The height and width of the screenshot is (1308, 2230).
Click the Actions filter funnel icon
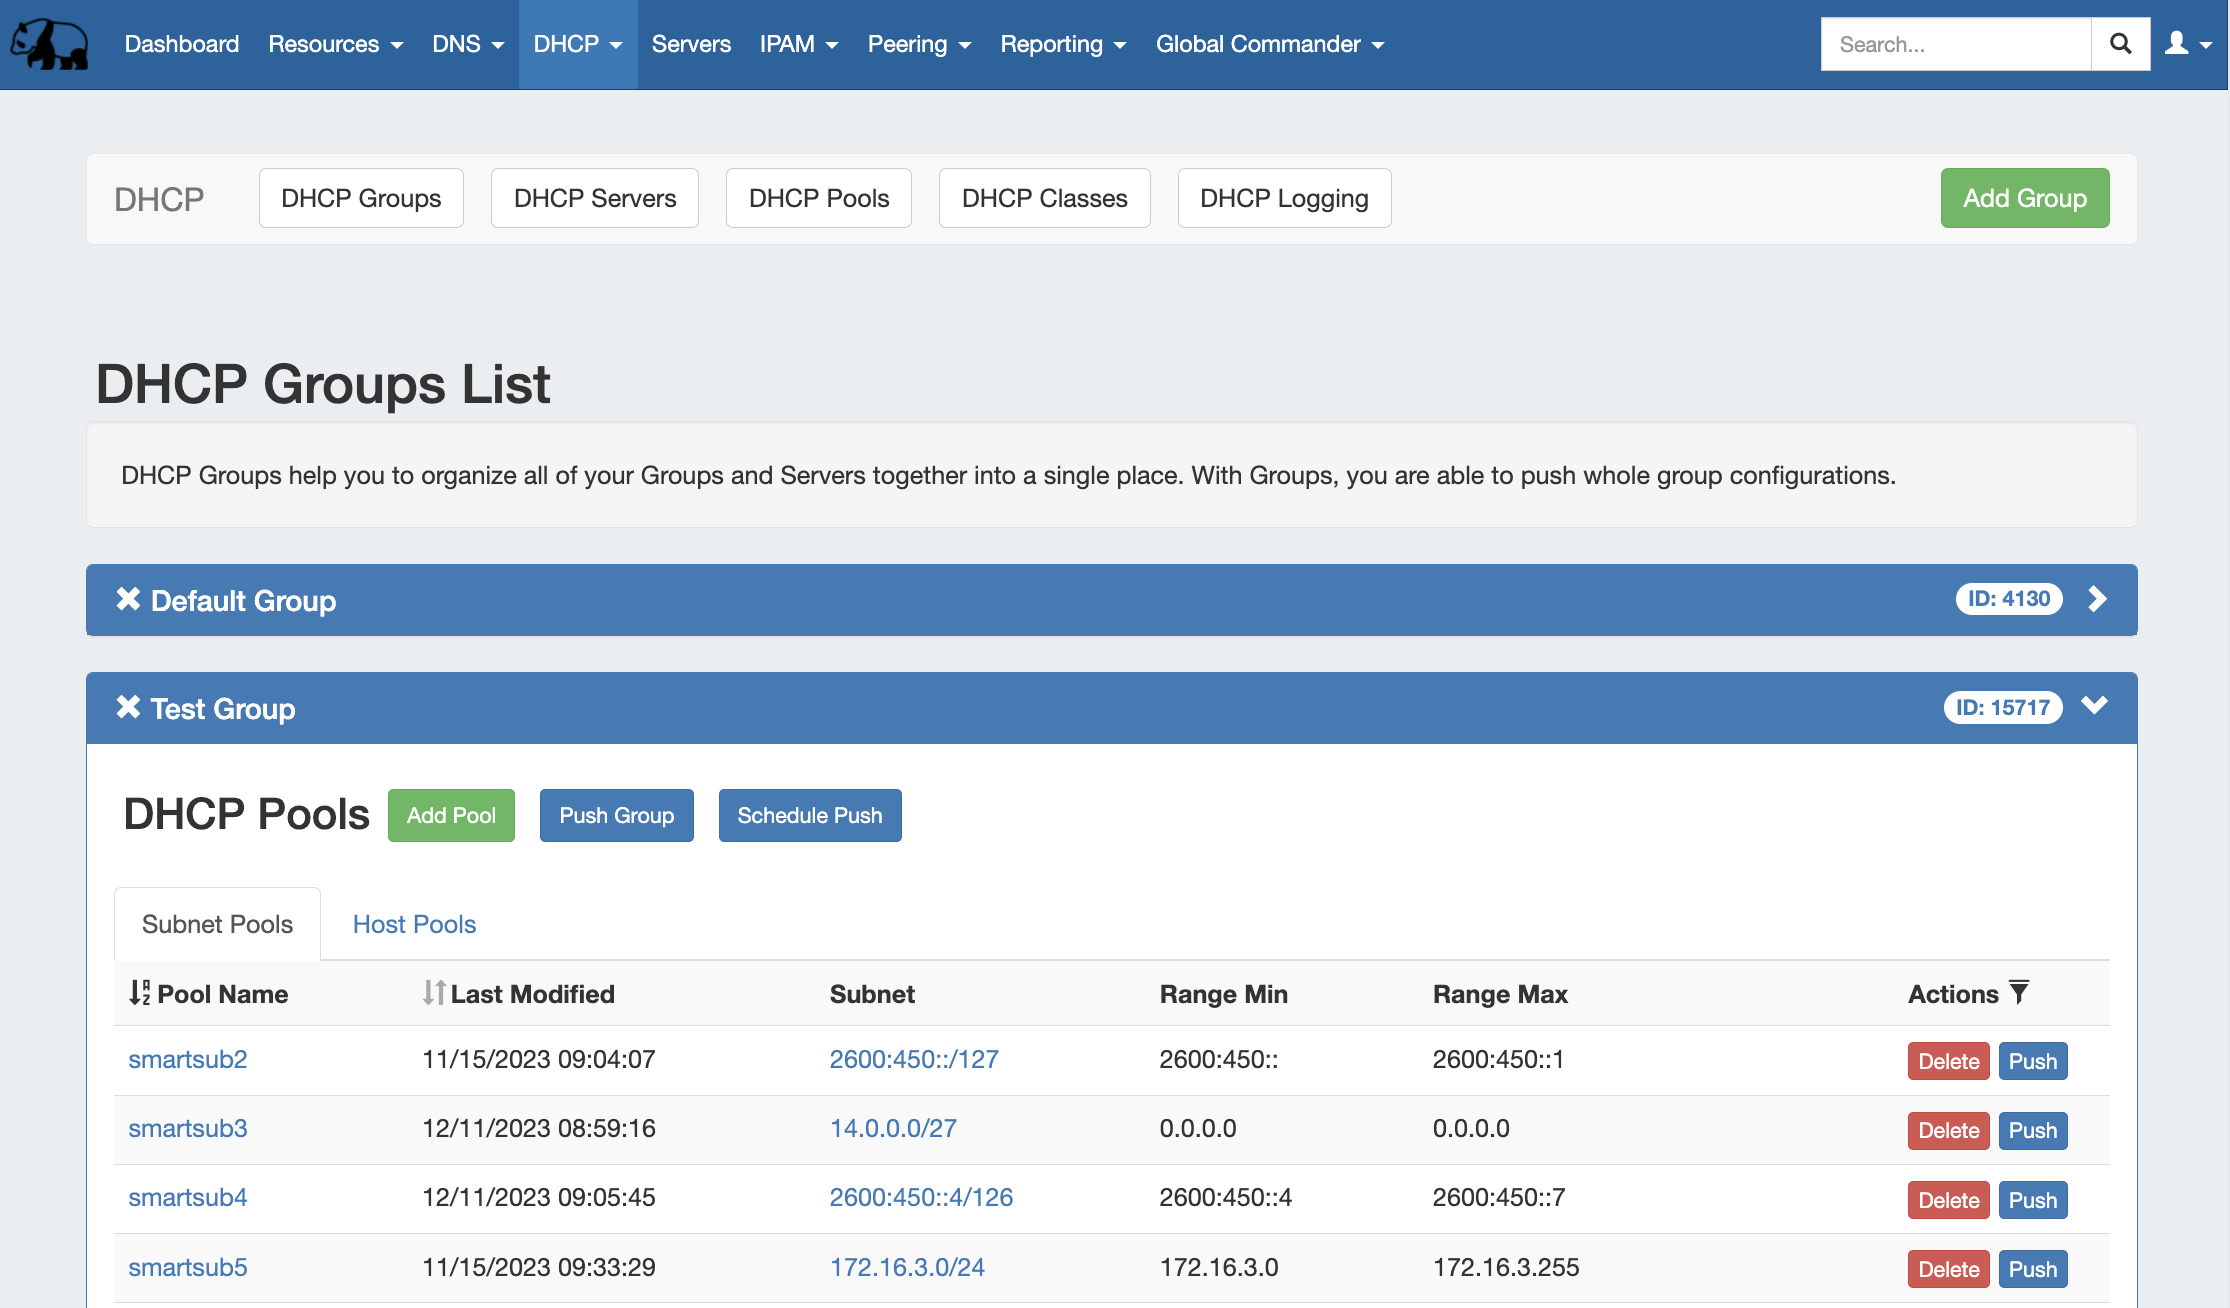[2019, 992]
